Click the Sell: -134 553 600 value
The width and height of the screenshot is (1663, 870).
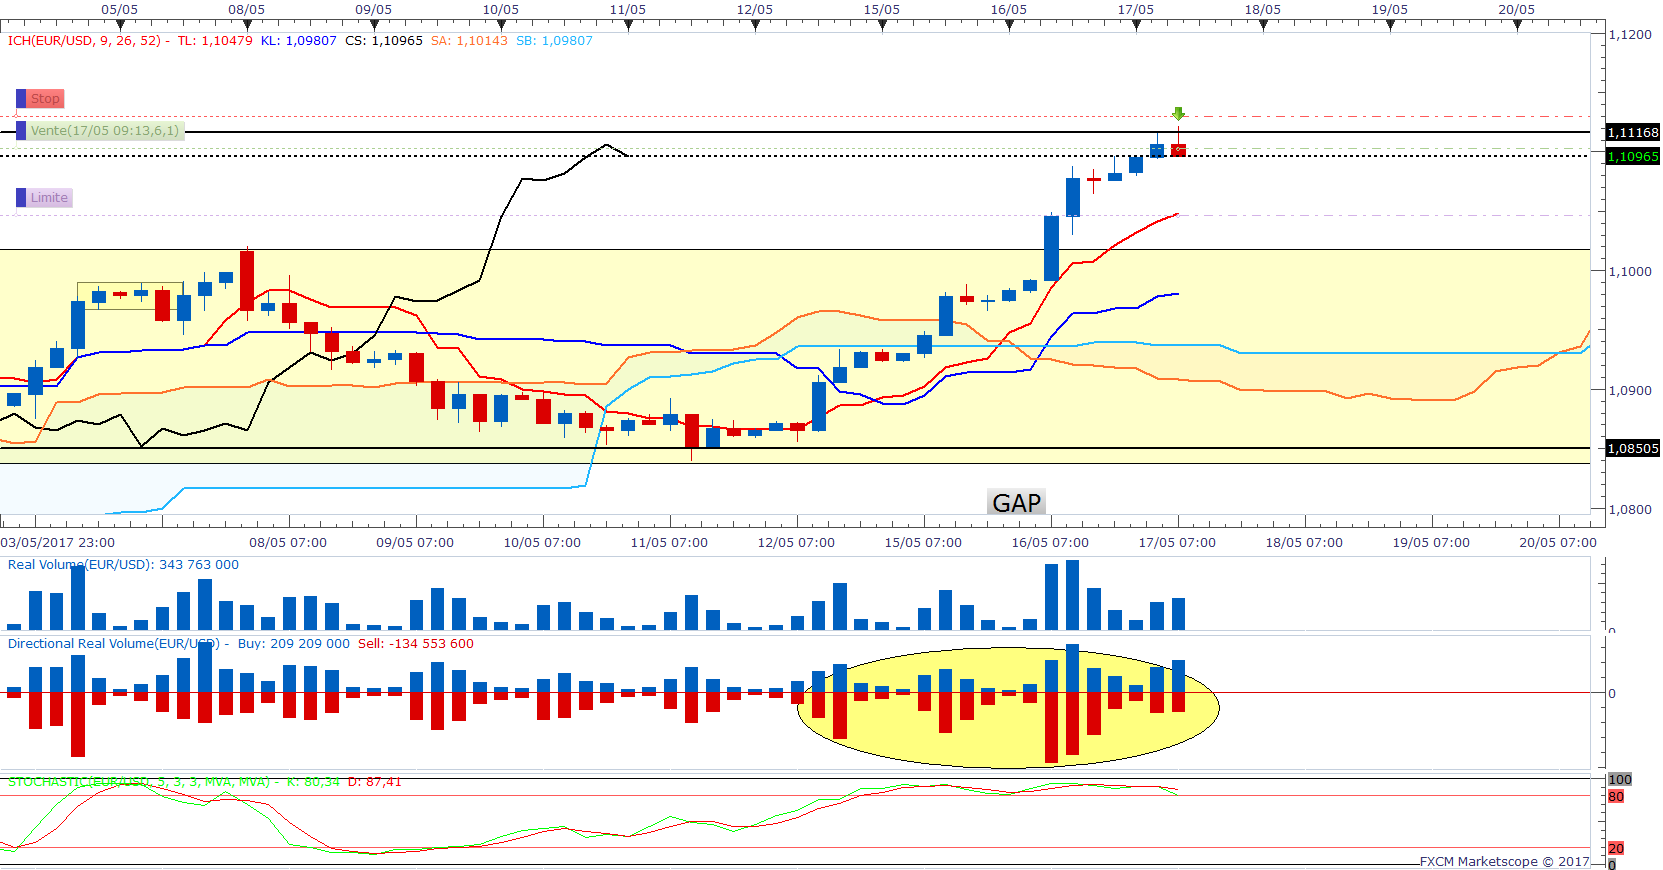(416, 644)
